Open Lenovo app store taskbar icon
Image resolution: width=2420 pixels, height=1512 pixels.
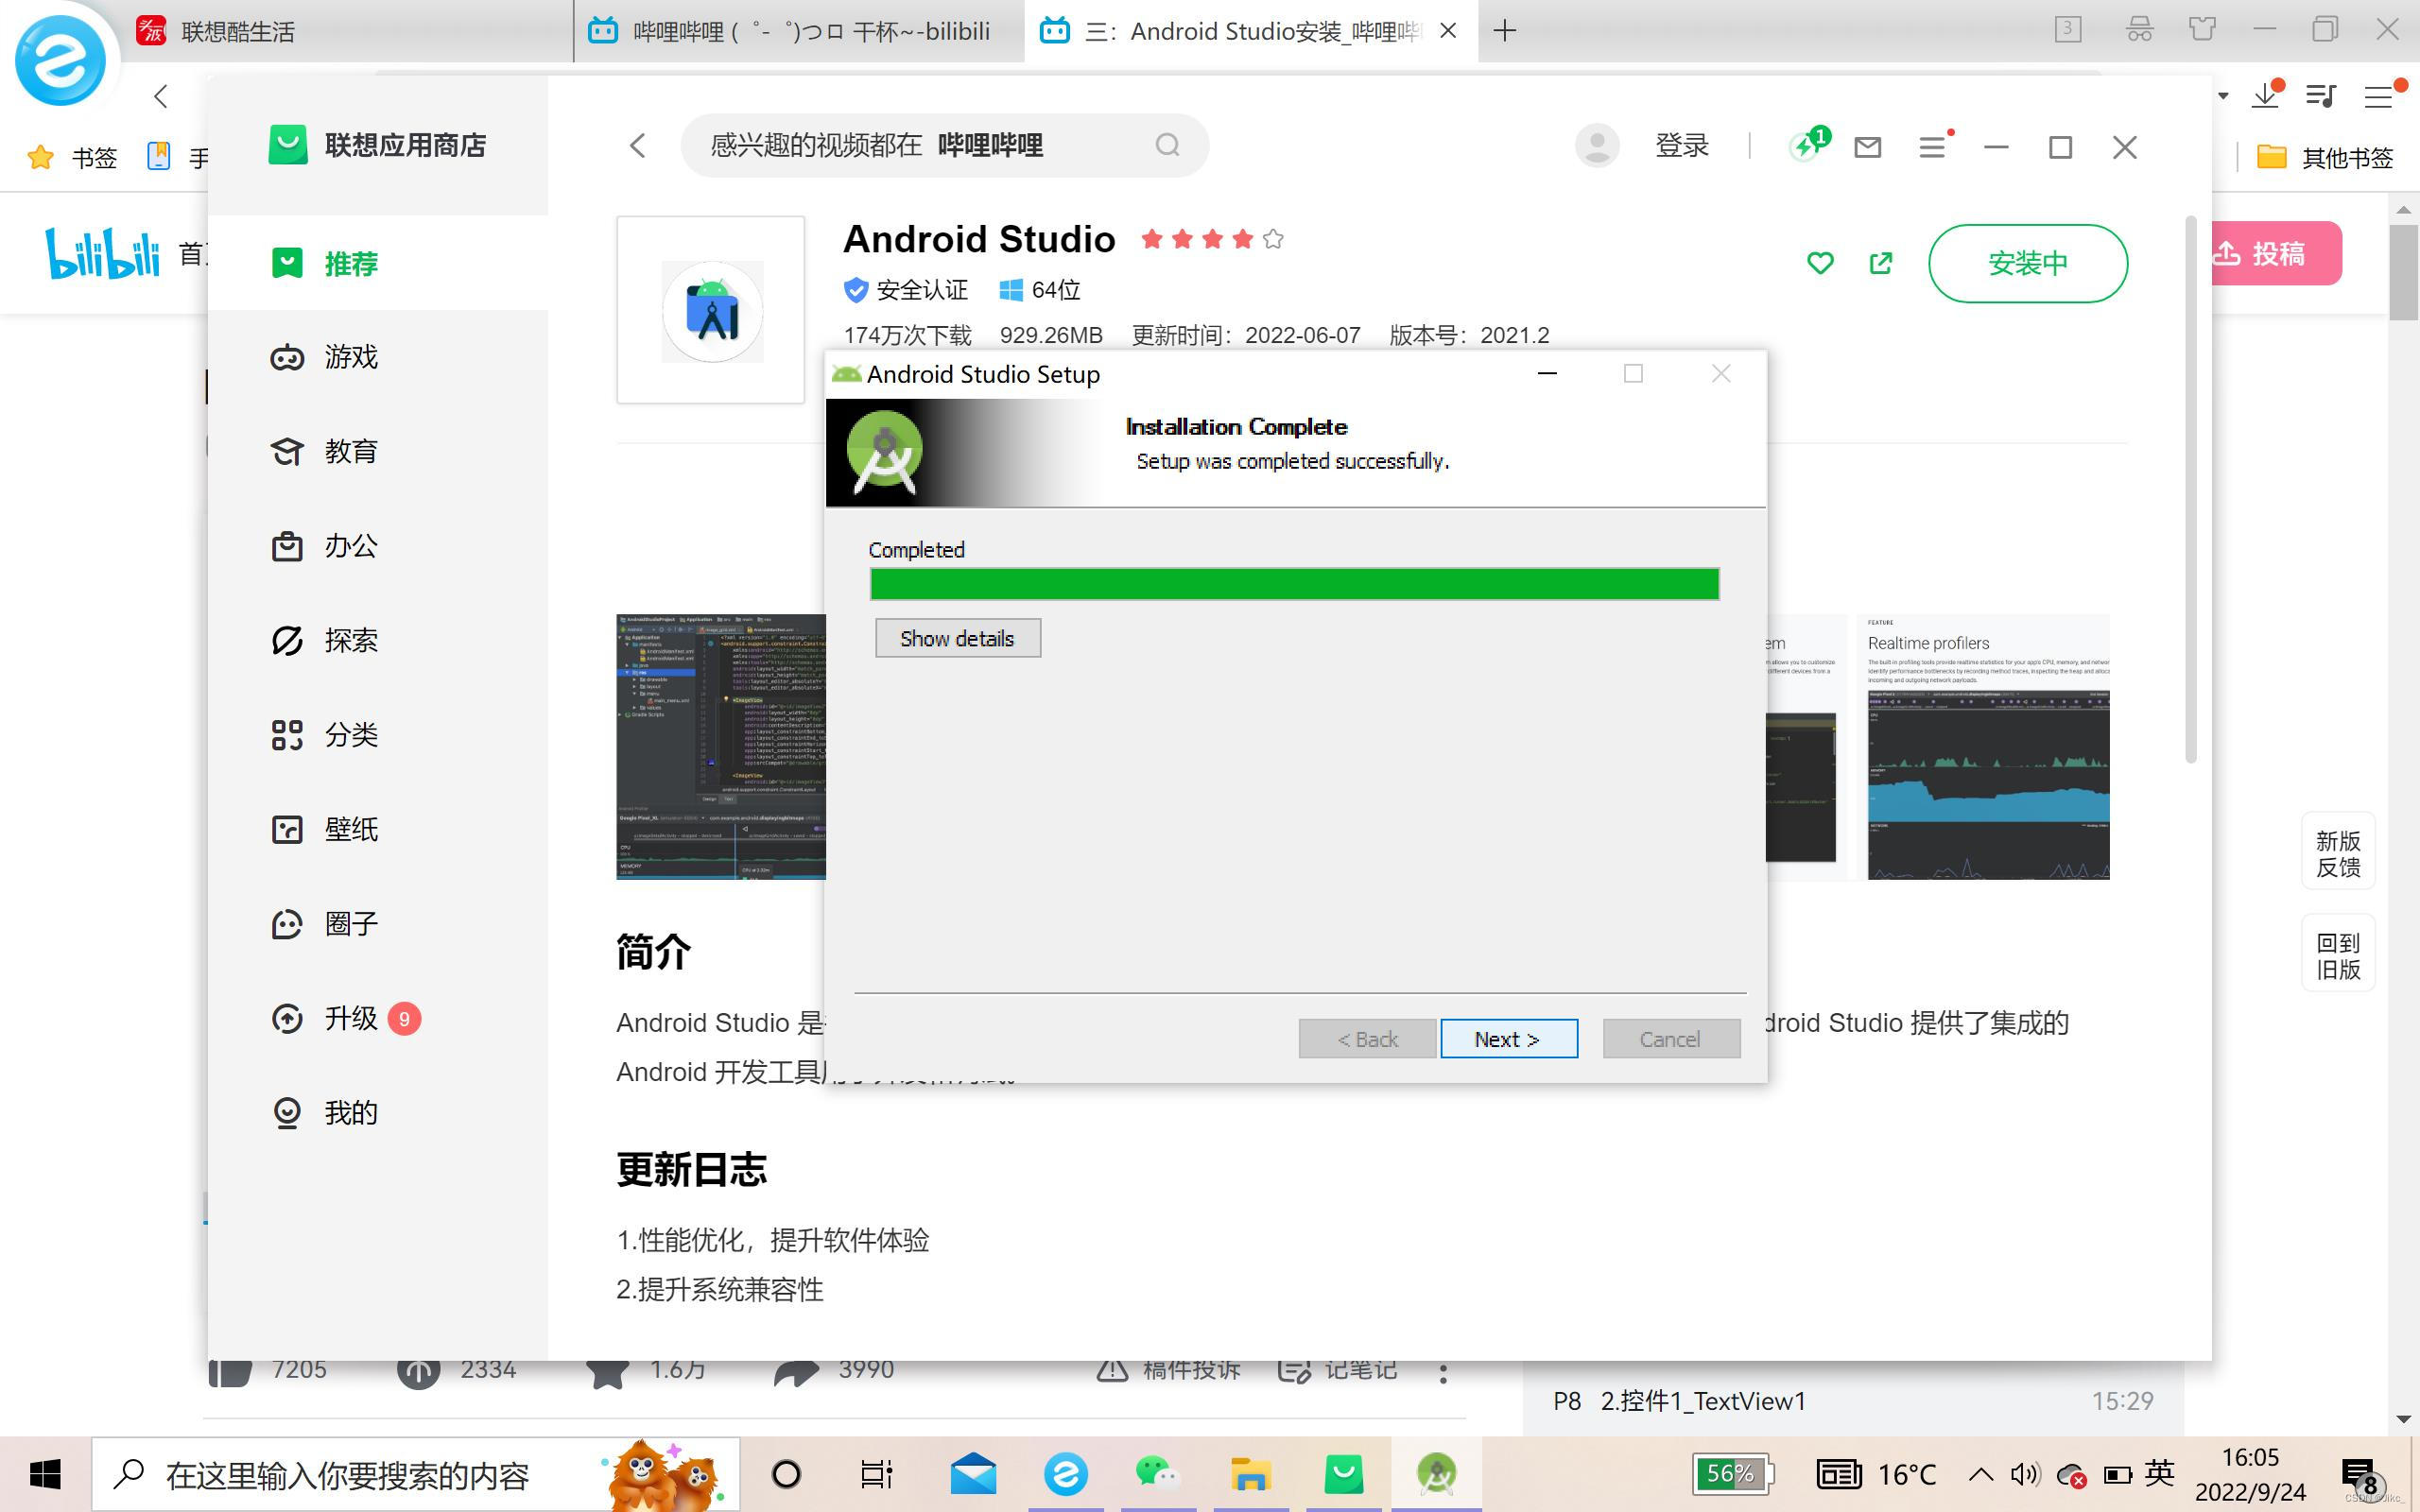[1343, 1474]
